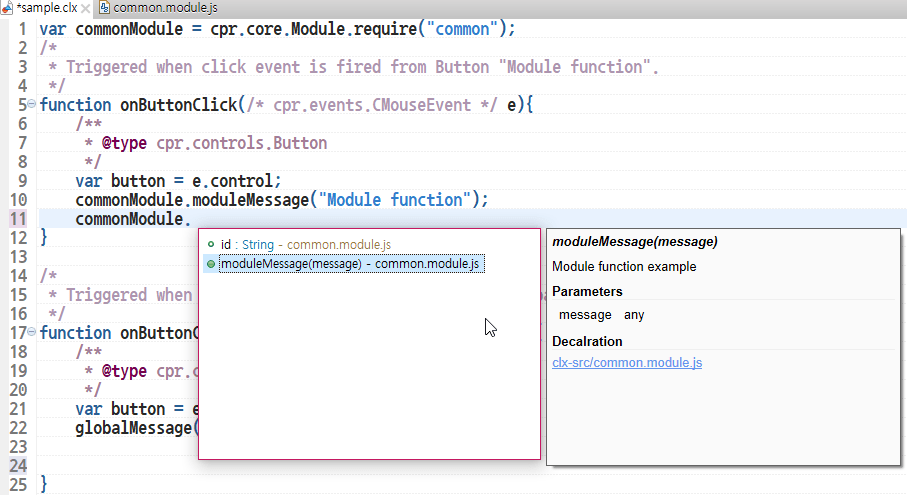
Task: Click the common.module.js tab file icon
Action: tap(105, 8)
